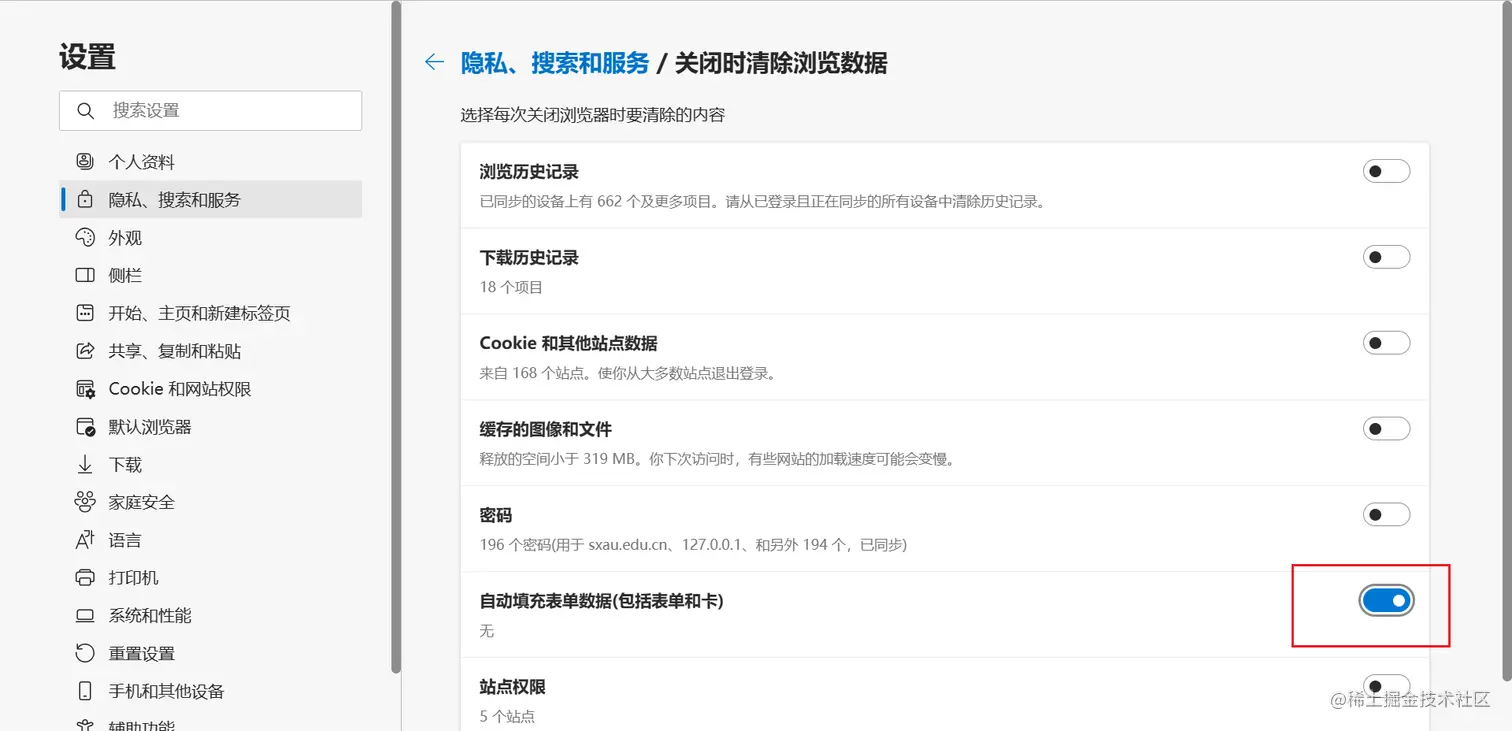Enable the 密码 clearing switch

[x=1386, y=515]
